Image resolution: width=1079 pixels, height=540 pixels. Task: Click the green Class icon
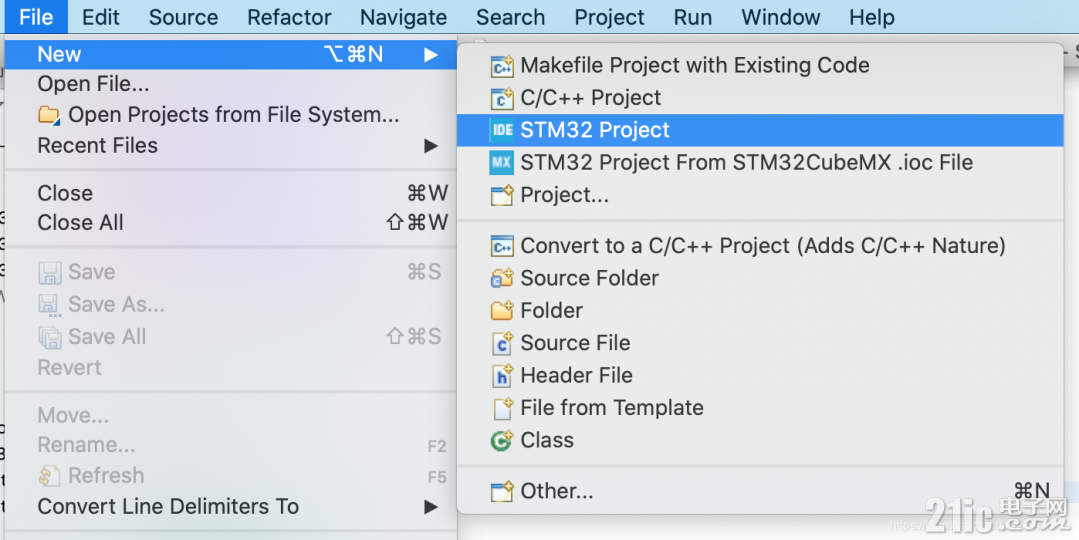pyautogui.click(x=502, y=440)
